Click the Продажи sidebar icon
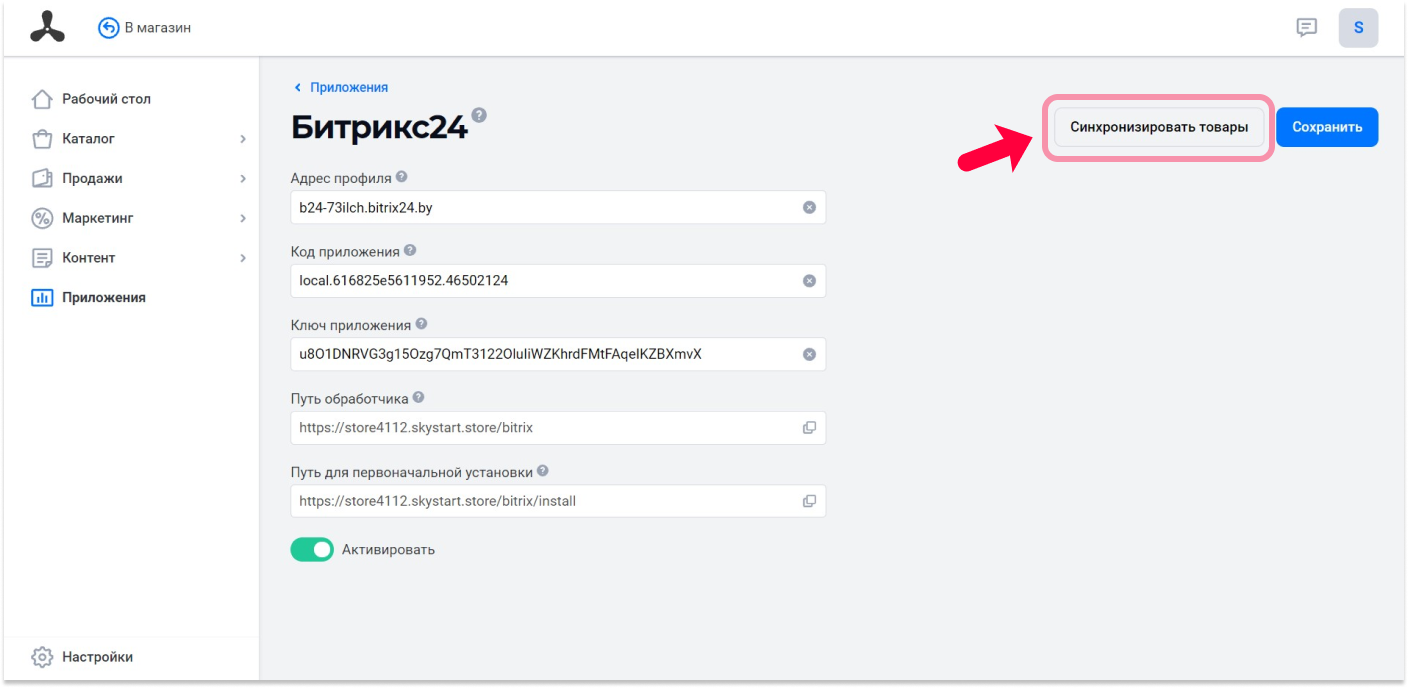 (42, 178)
